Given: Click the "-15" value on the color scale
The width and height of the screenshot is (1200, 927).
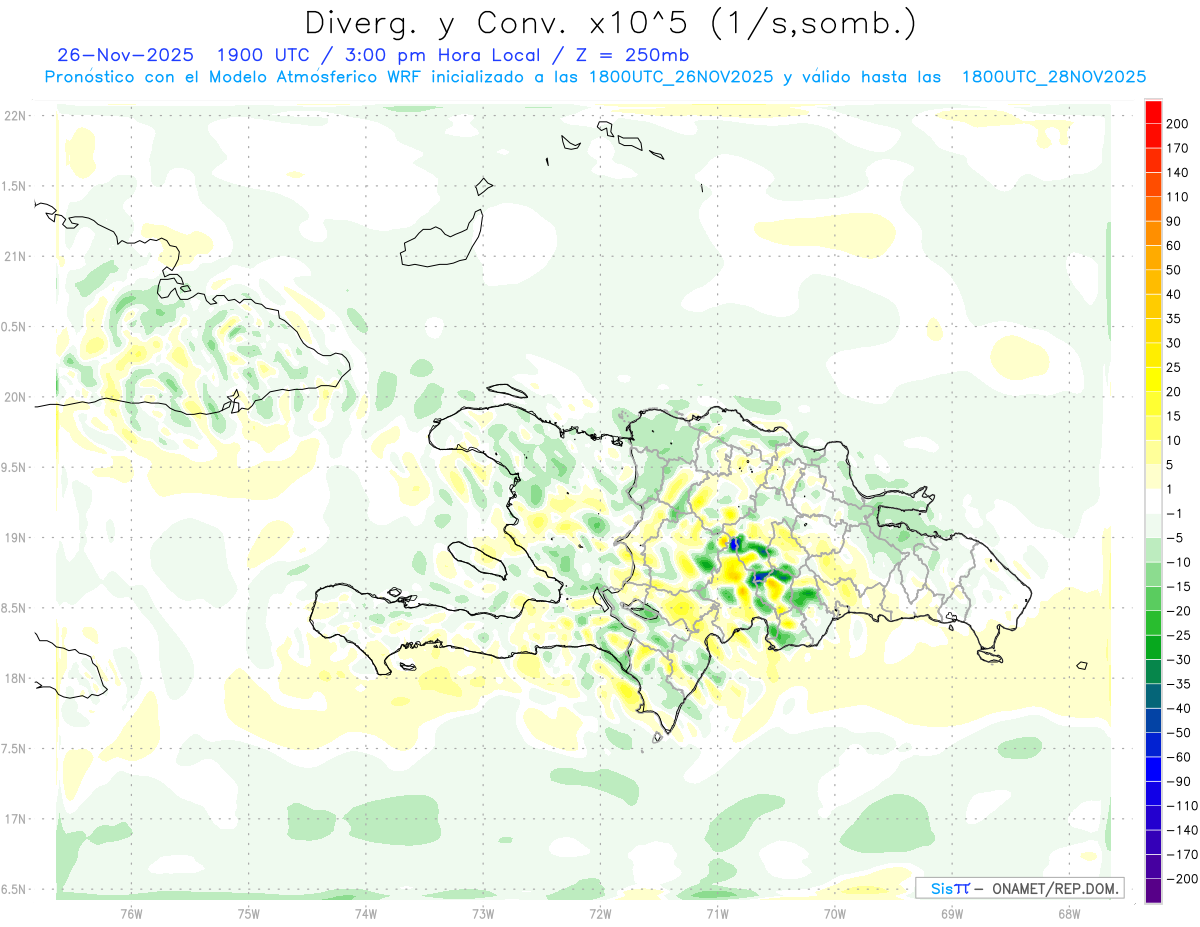Looking at the screenshot, I should 1181,587.
